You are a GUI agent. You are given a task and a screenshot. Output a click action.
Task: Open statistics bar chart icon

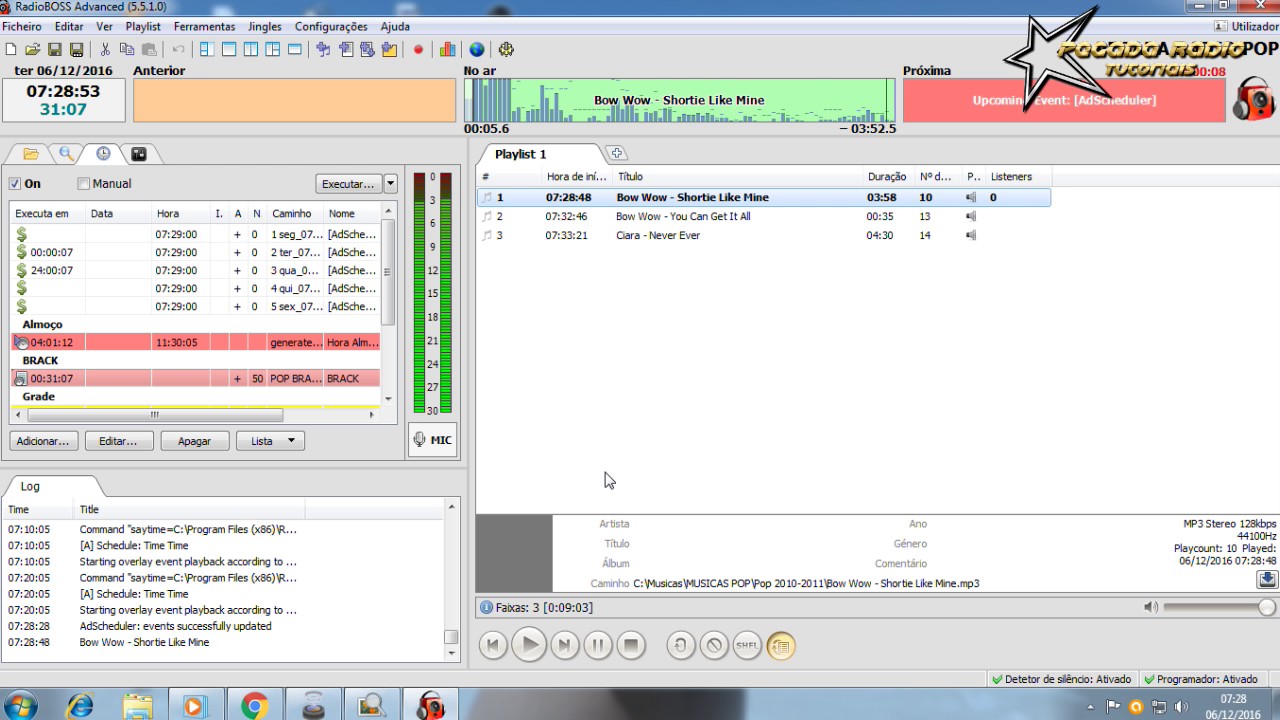click(x=447, y=49)
